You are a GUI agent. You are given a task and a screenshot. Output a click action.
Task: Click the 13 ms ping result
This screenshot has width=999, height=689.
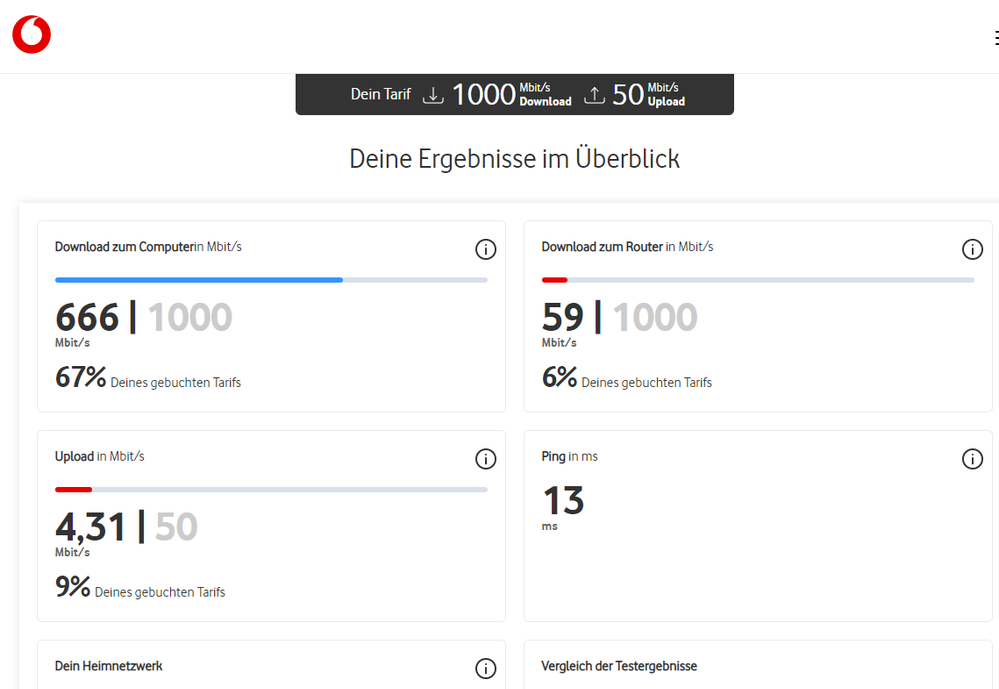point(562,501)
